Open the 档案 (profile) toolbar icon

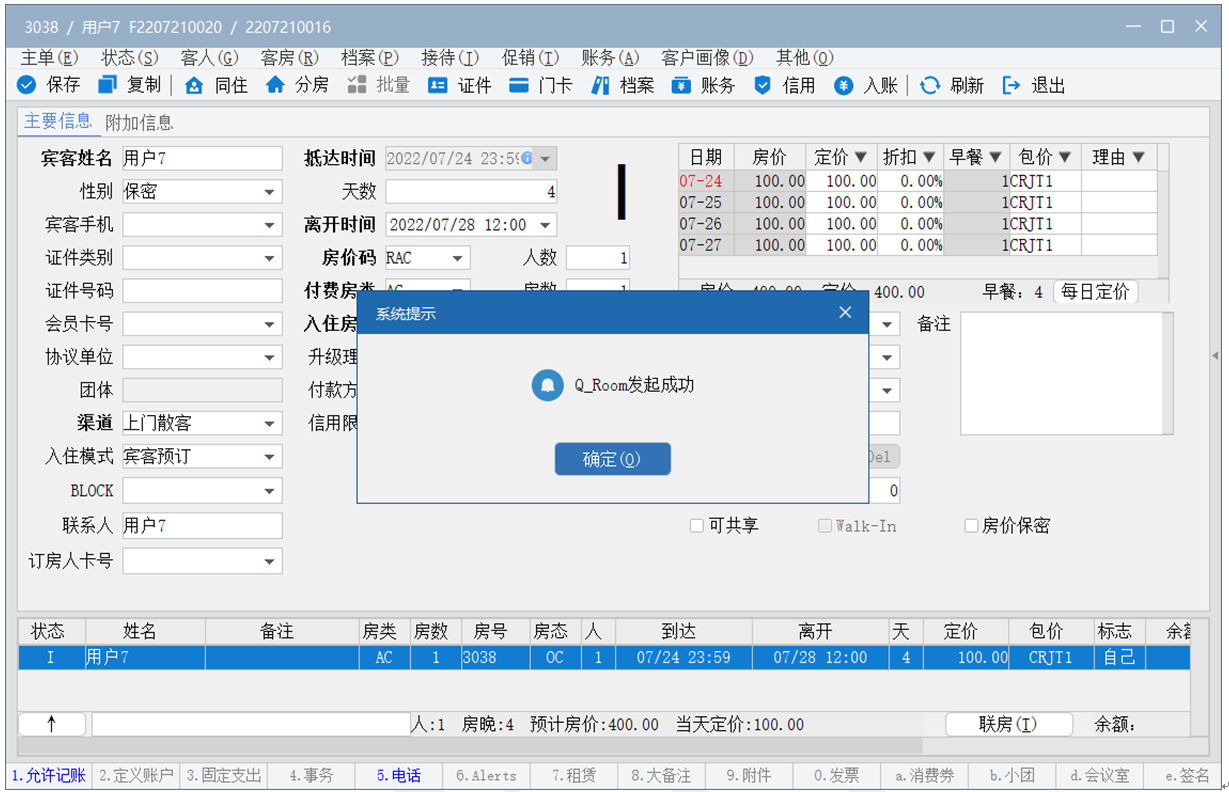point(600,86)
